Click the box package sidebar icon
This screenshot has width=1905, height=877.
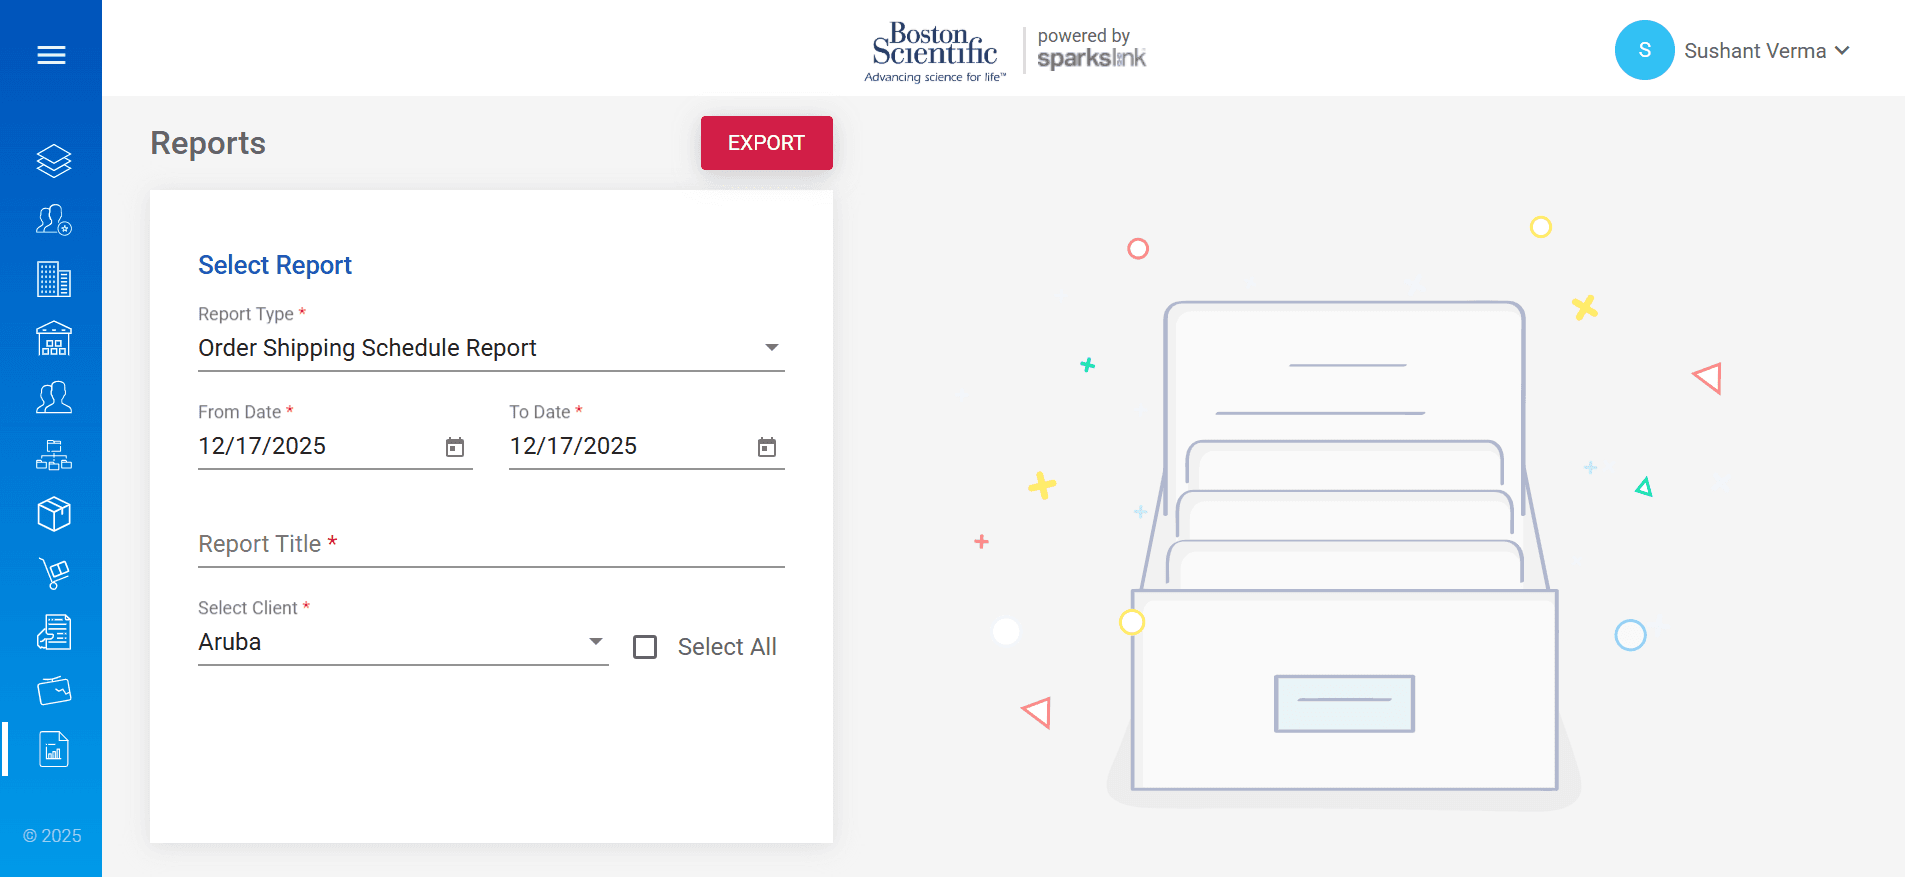[54, 514]
